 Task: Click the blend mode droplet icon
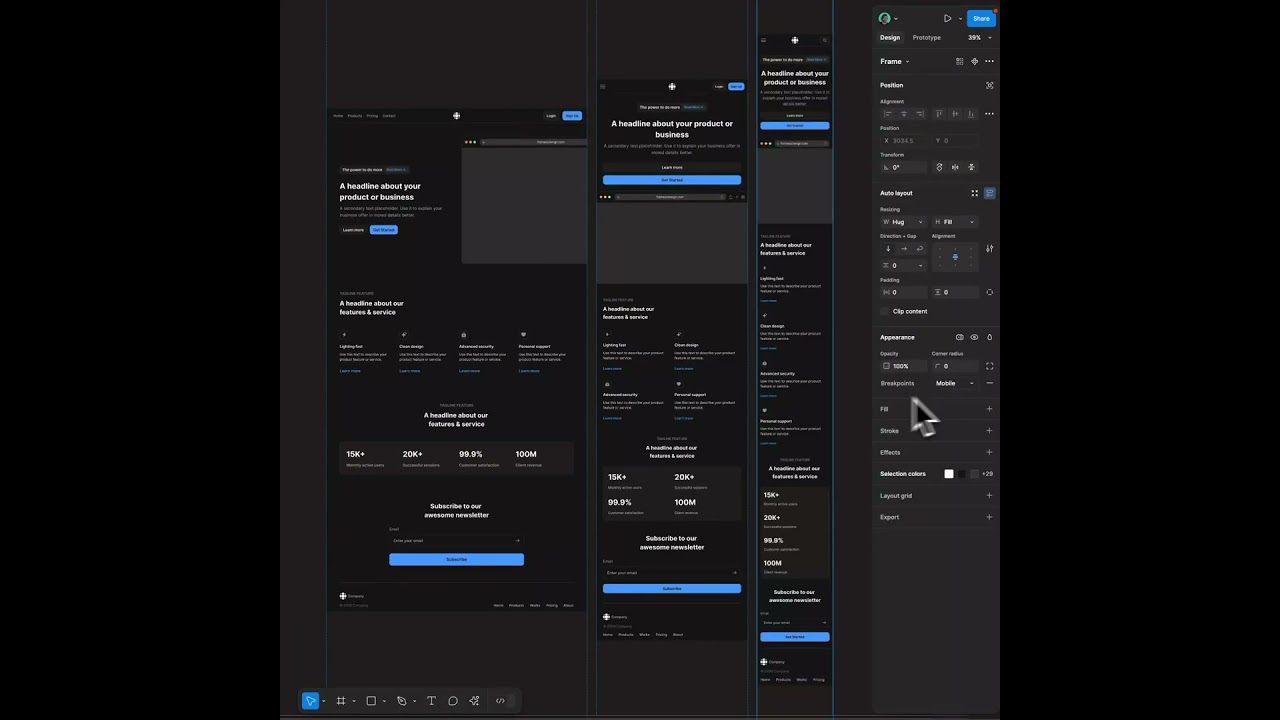click(x=989, y=337)
